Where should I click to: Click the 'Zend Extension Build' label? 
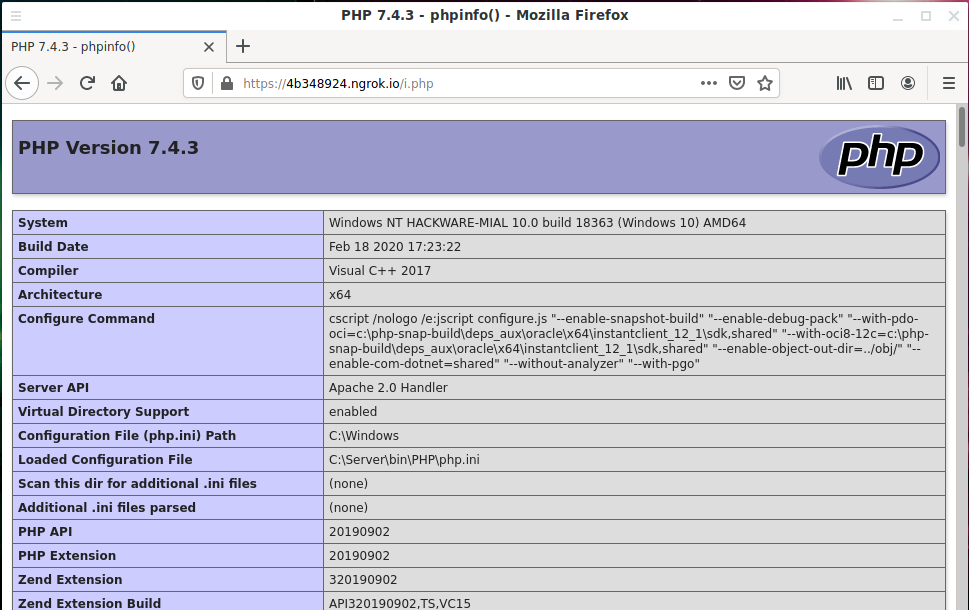coord(90,603)
